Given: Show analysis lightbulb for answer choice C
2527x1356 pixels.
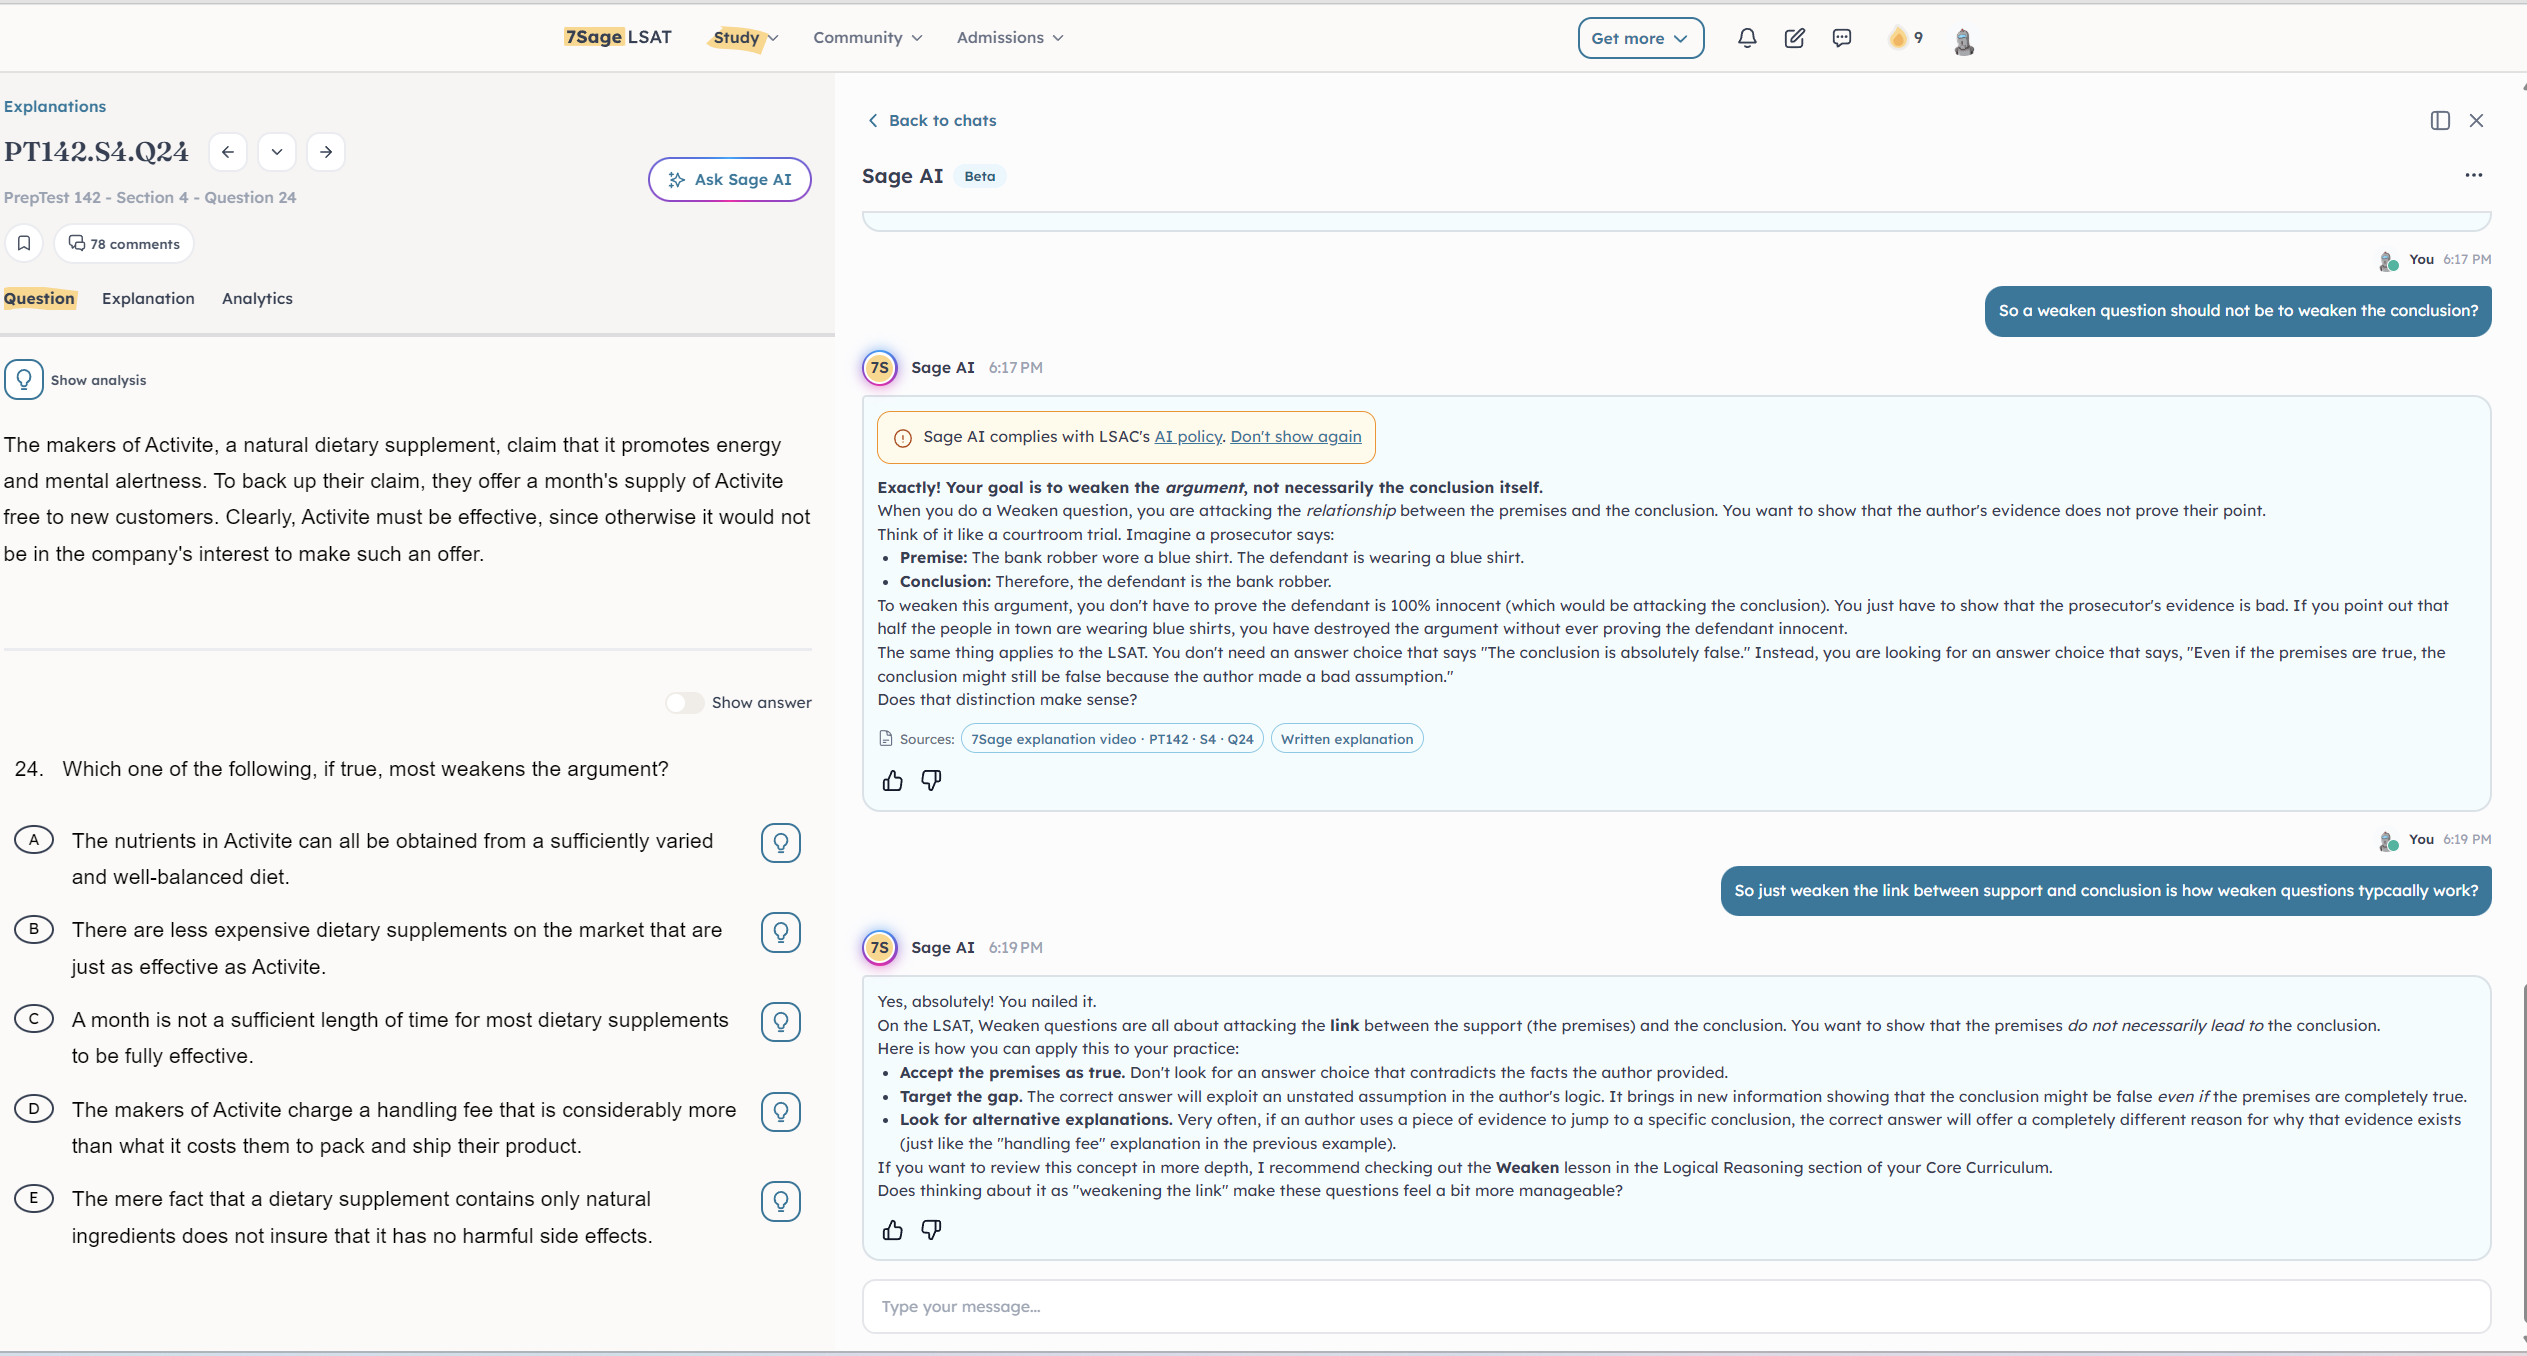Looking at the screenshot, I should pyautogui.click(x=781, y=1022).
